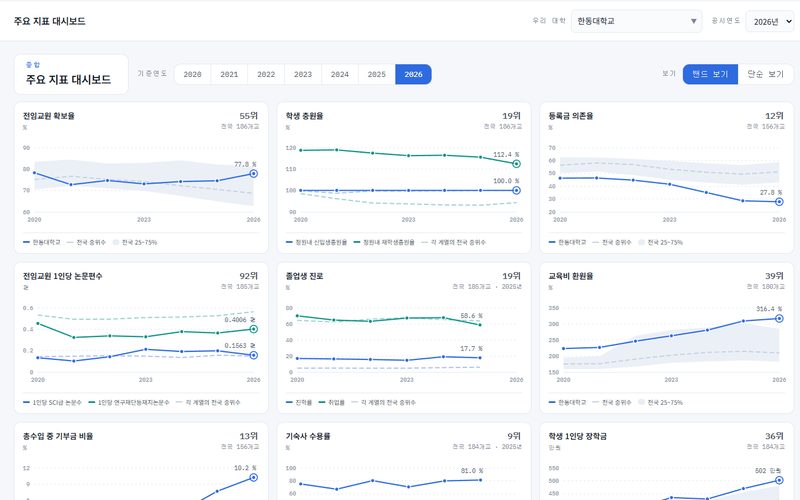
Task: Click the 주요 지표 대시보드 header title
Action: coord(49,21)
